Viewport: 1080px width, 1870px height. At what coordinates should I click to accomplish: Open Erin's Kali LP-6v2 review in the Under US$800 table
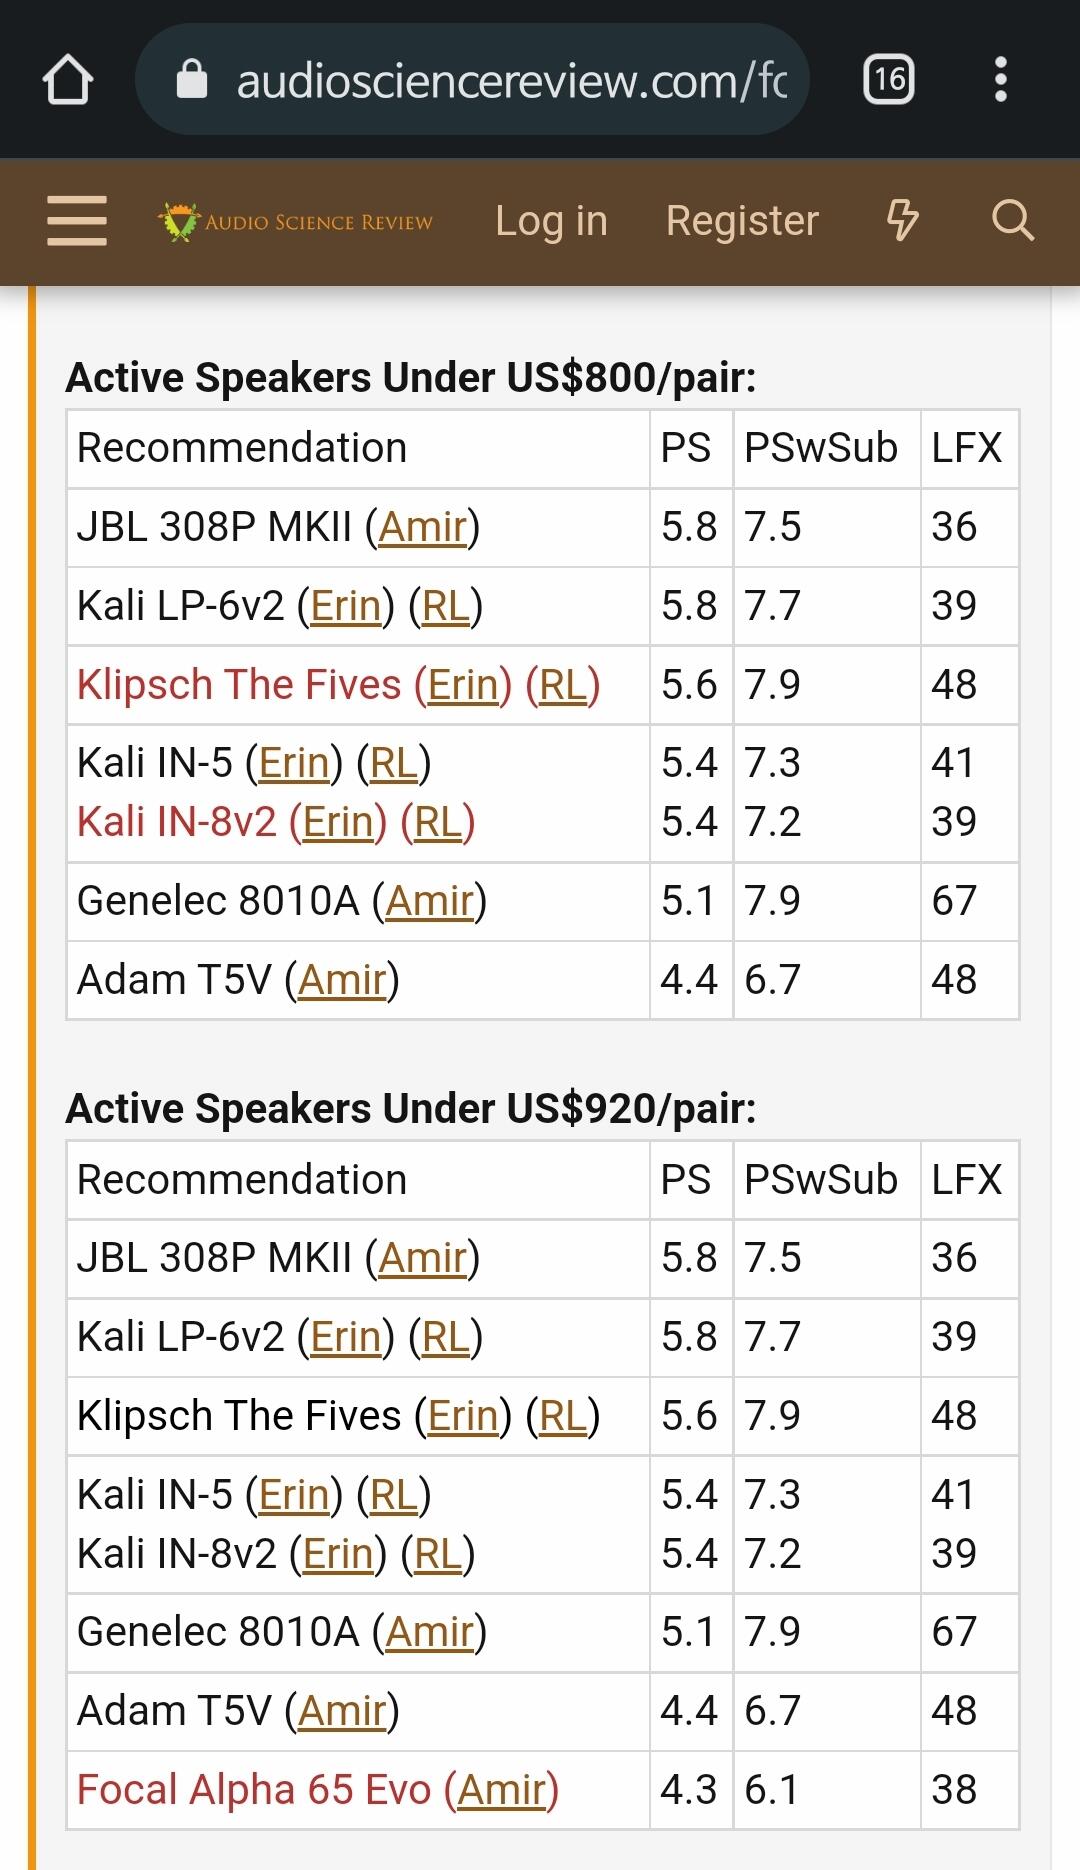(346, 606)
